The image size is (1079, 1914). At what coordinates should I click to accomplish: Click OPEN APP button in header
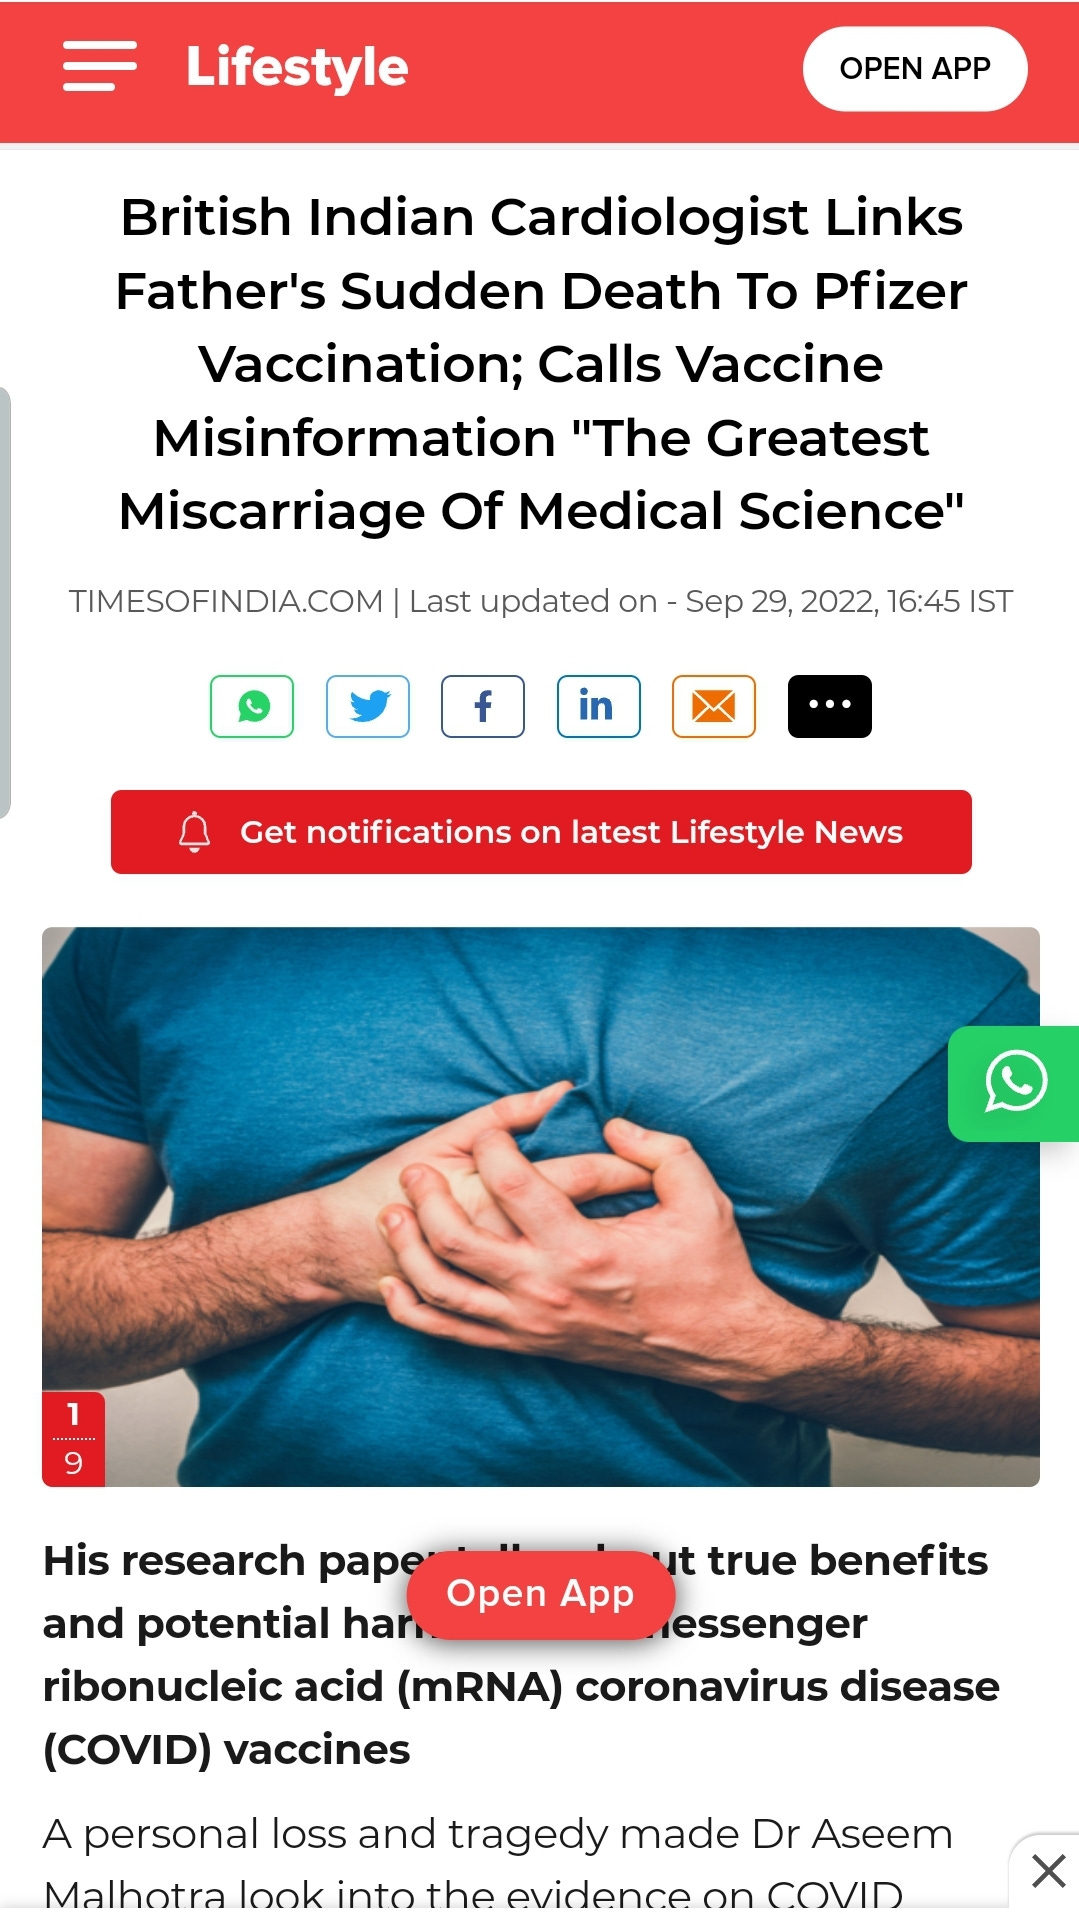pos(915,68)
